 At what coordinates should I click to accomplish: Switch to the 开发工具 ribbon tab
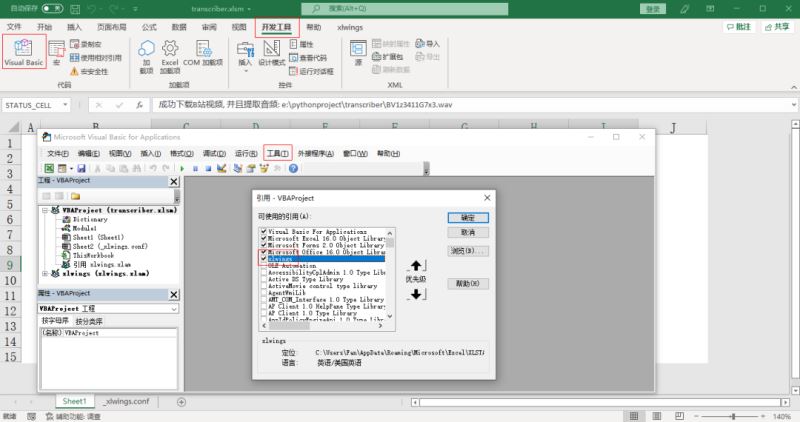[x=277, y=27]
